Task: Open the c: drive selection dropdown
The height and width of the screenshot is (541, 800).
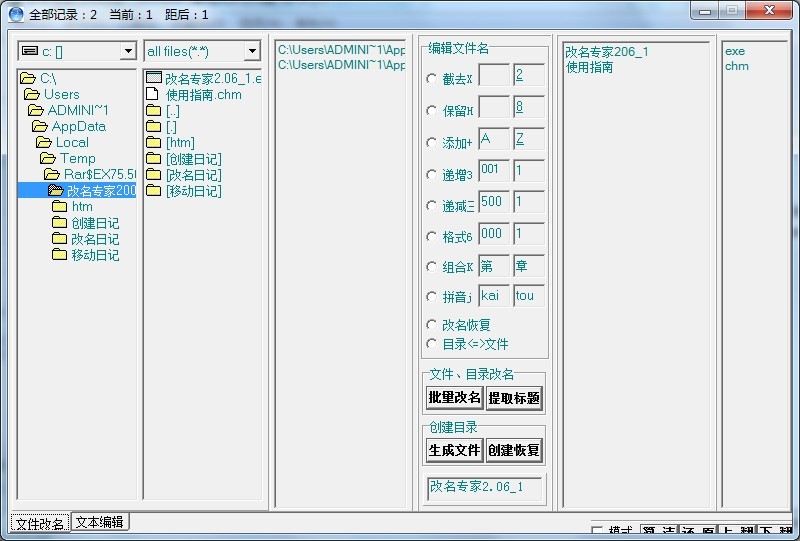Action: coord(127,51)
